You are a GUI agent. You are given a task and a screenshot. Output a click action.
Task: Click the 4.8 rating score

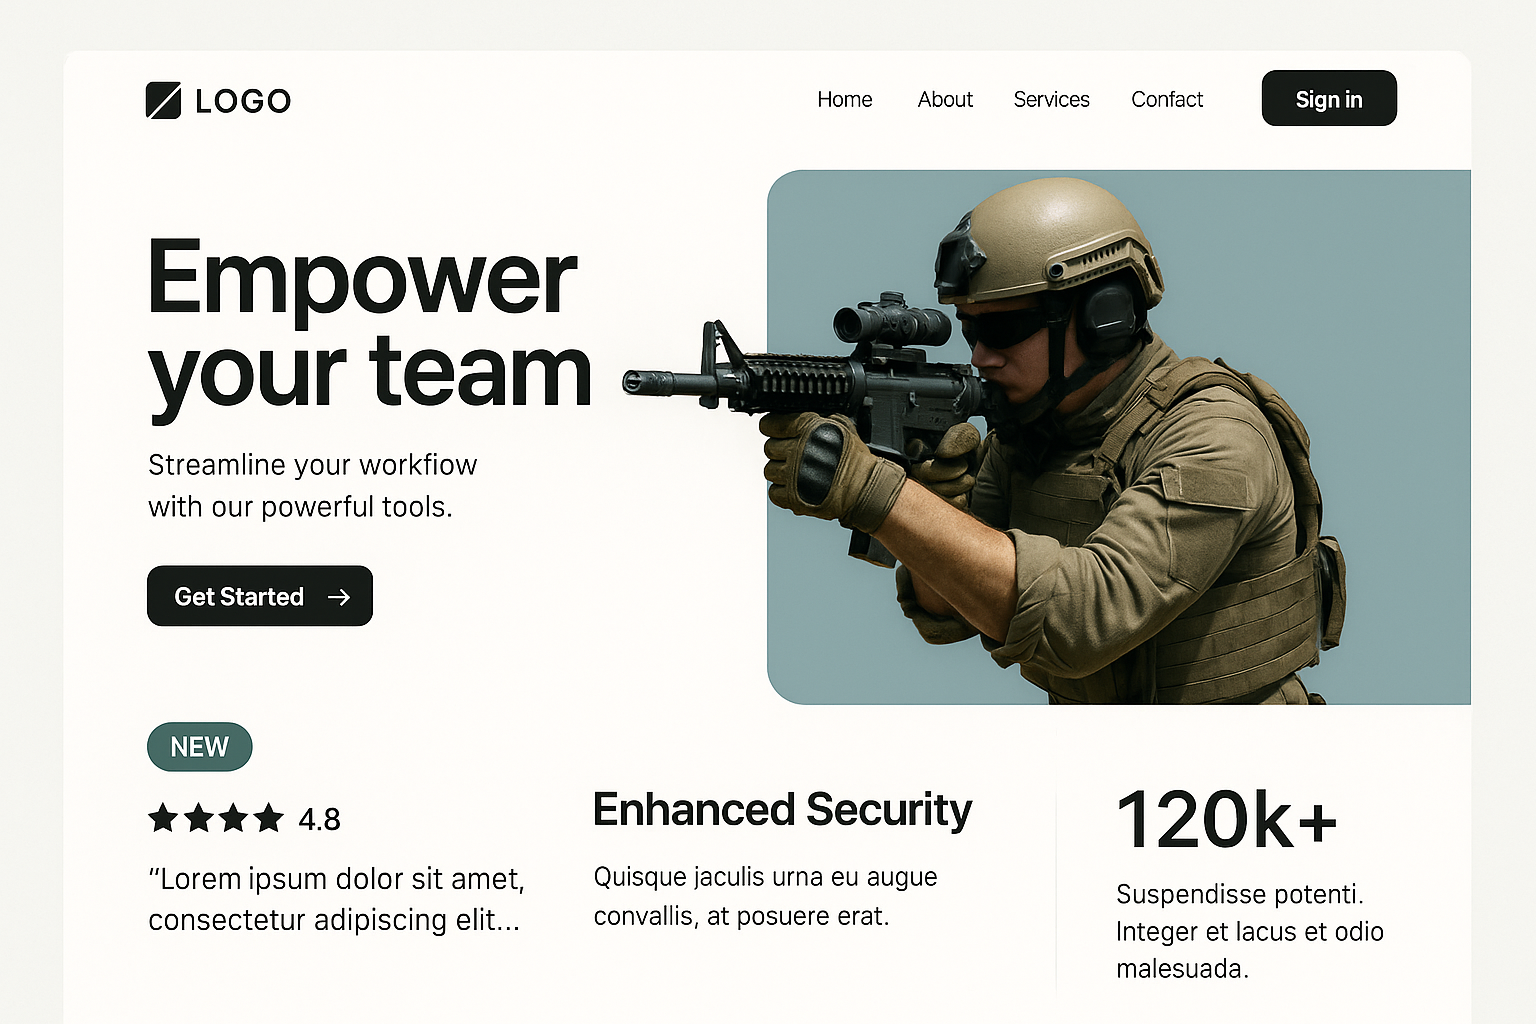[x=320, y=820]
